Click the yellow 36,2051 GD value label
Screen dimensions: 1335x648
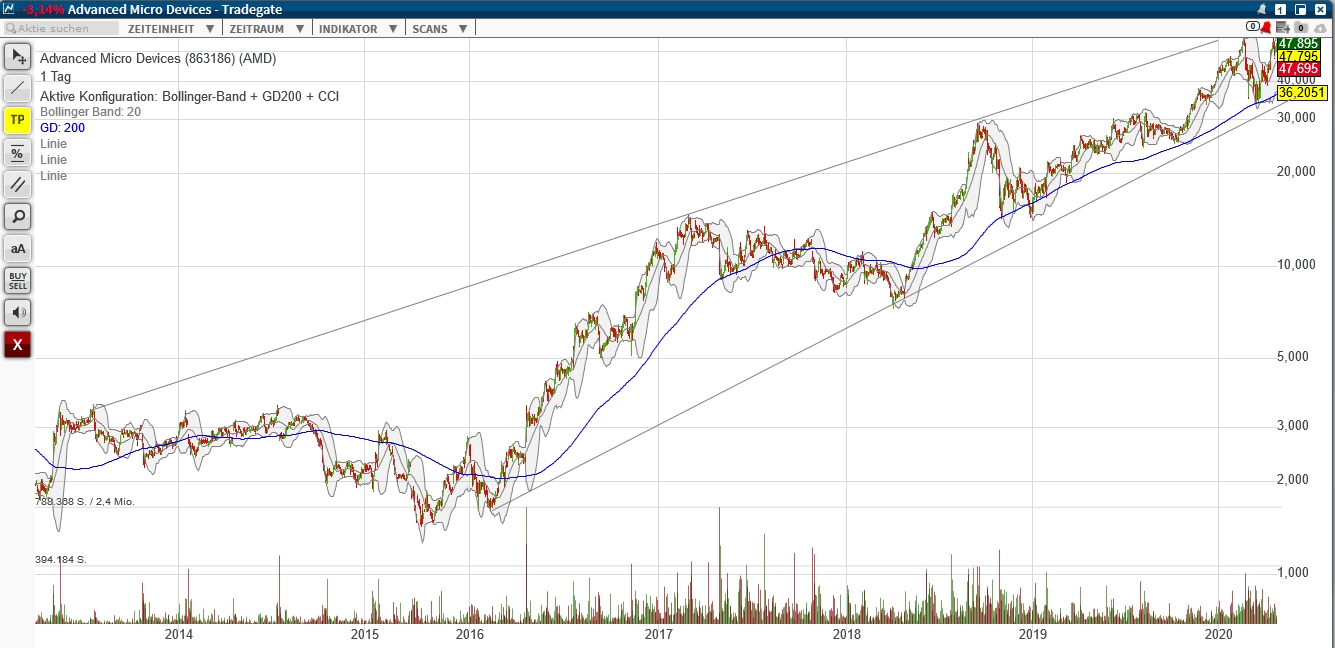(x=1302, y=92)
